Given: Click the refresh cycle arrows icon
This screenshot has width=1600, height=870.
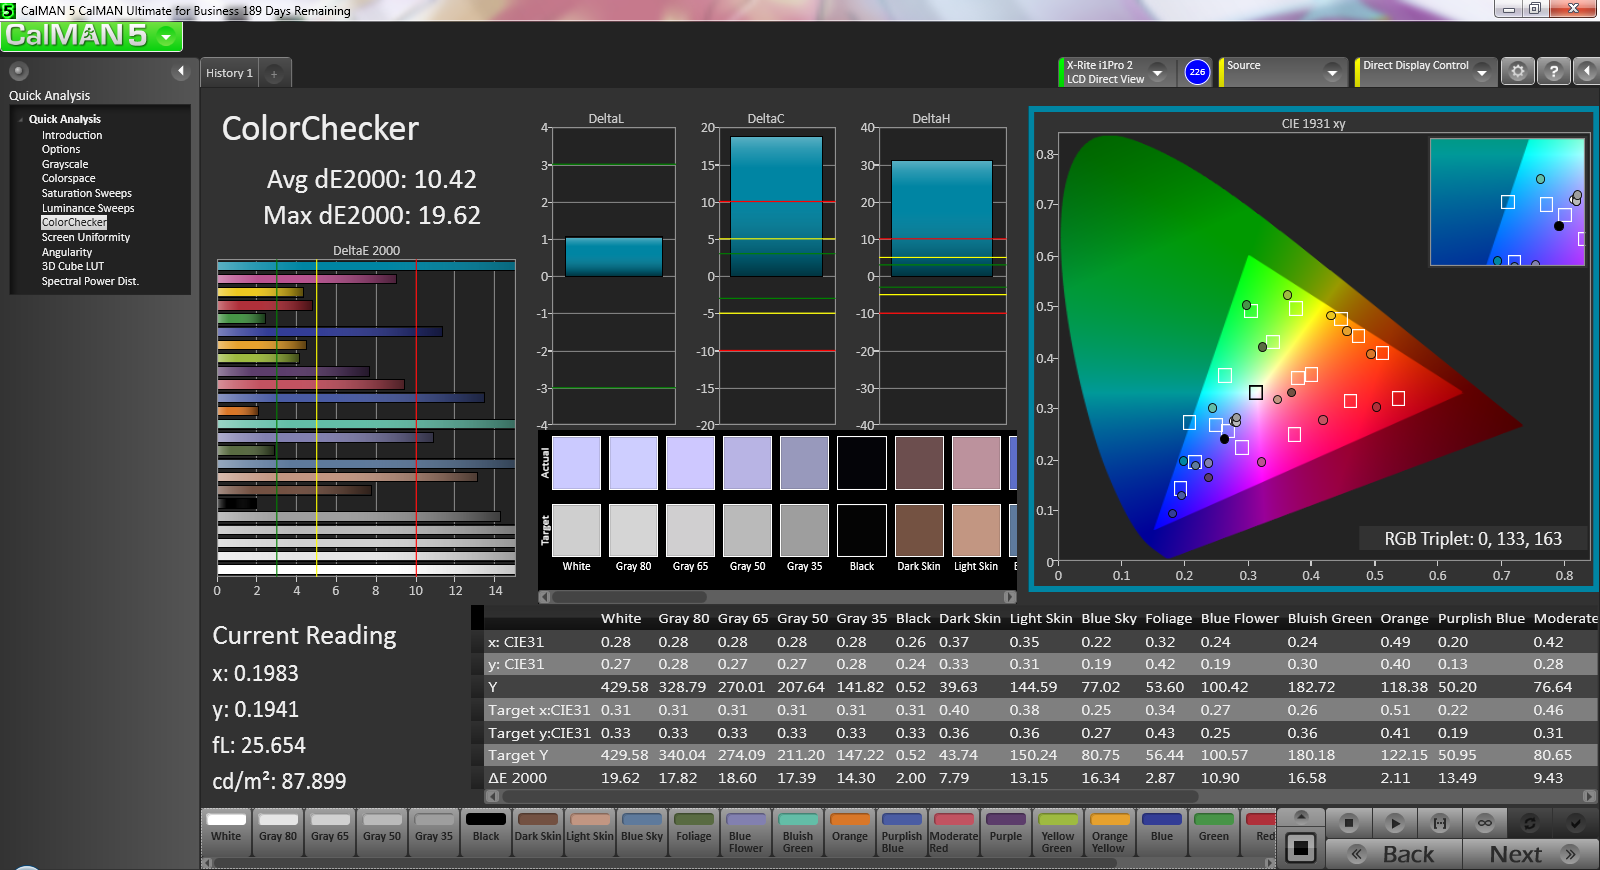Looking at the screenshot, I should click(x=1530, y=822).
